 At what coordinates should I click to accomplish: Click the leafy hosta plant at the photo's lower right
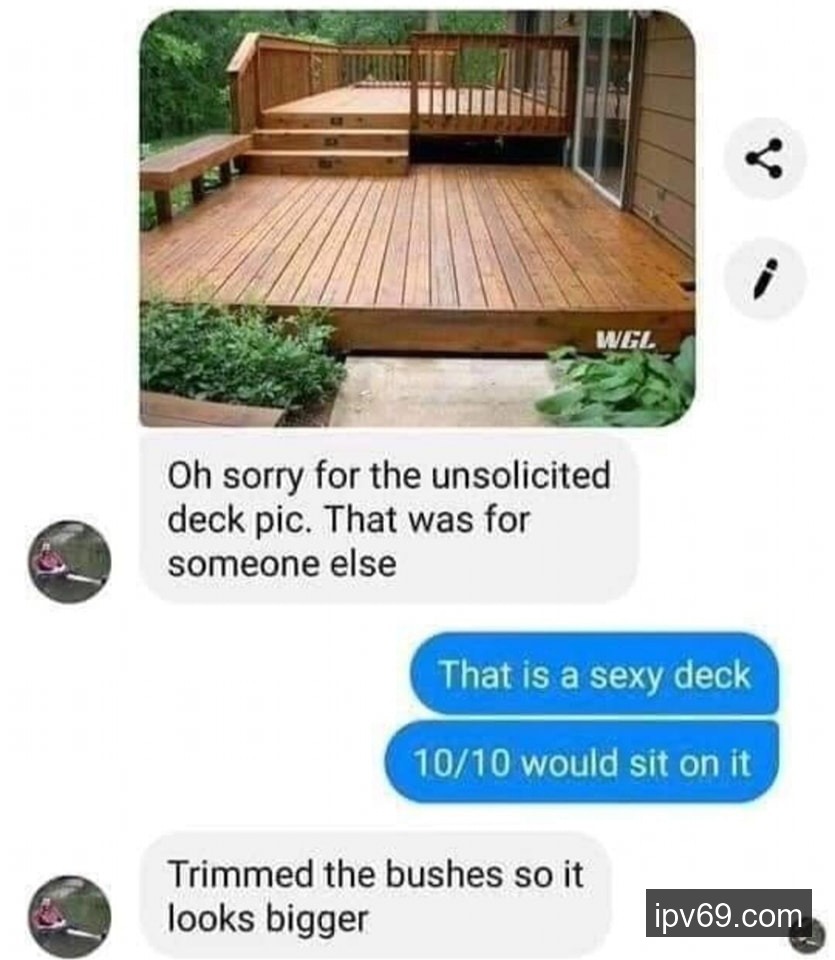(618, 386)
